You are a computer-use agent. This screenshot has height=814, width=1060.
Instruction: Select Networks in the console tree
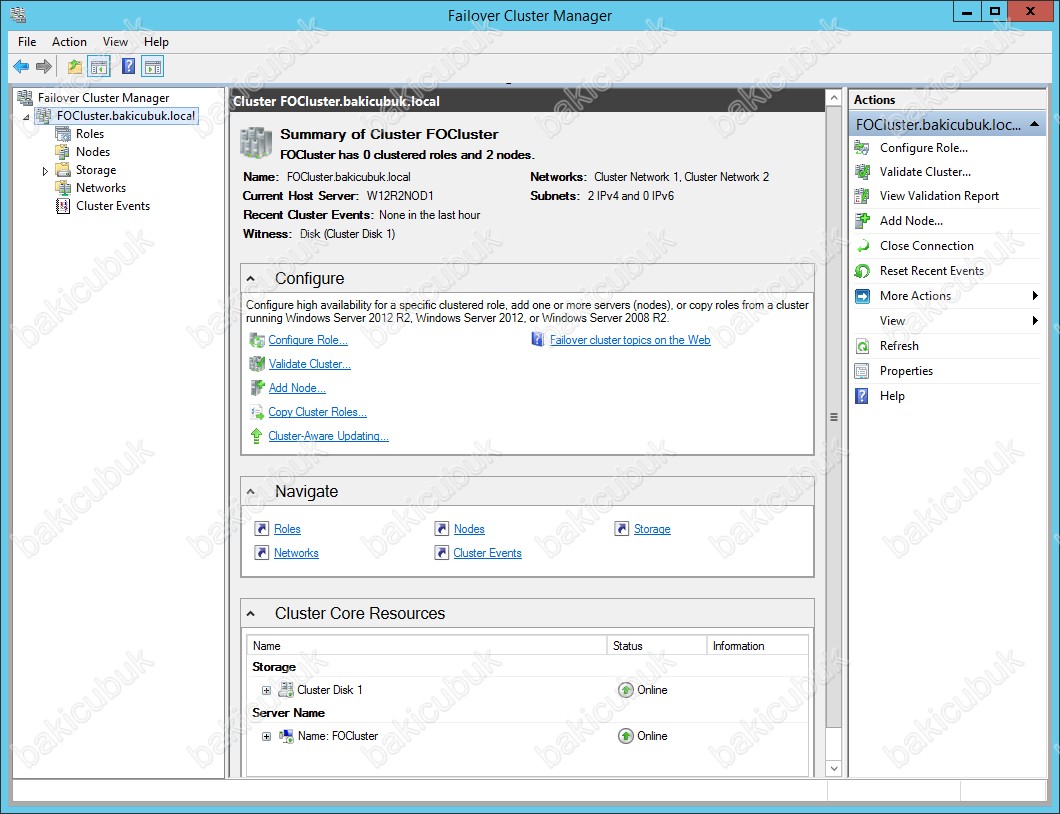coord(101,188)
